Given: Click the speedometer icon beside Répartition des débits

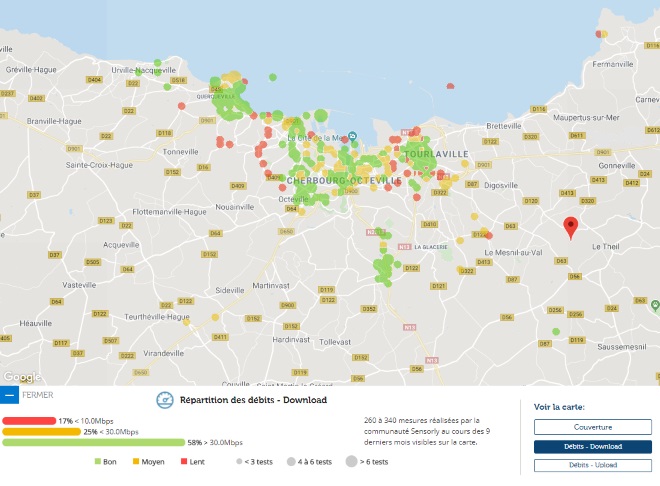Looking at the screenshot, I should pos(165,400).
